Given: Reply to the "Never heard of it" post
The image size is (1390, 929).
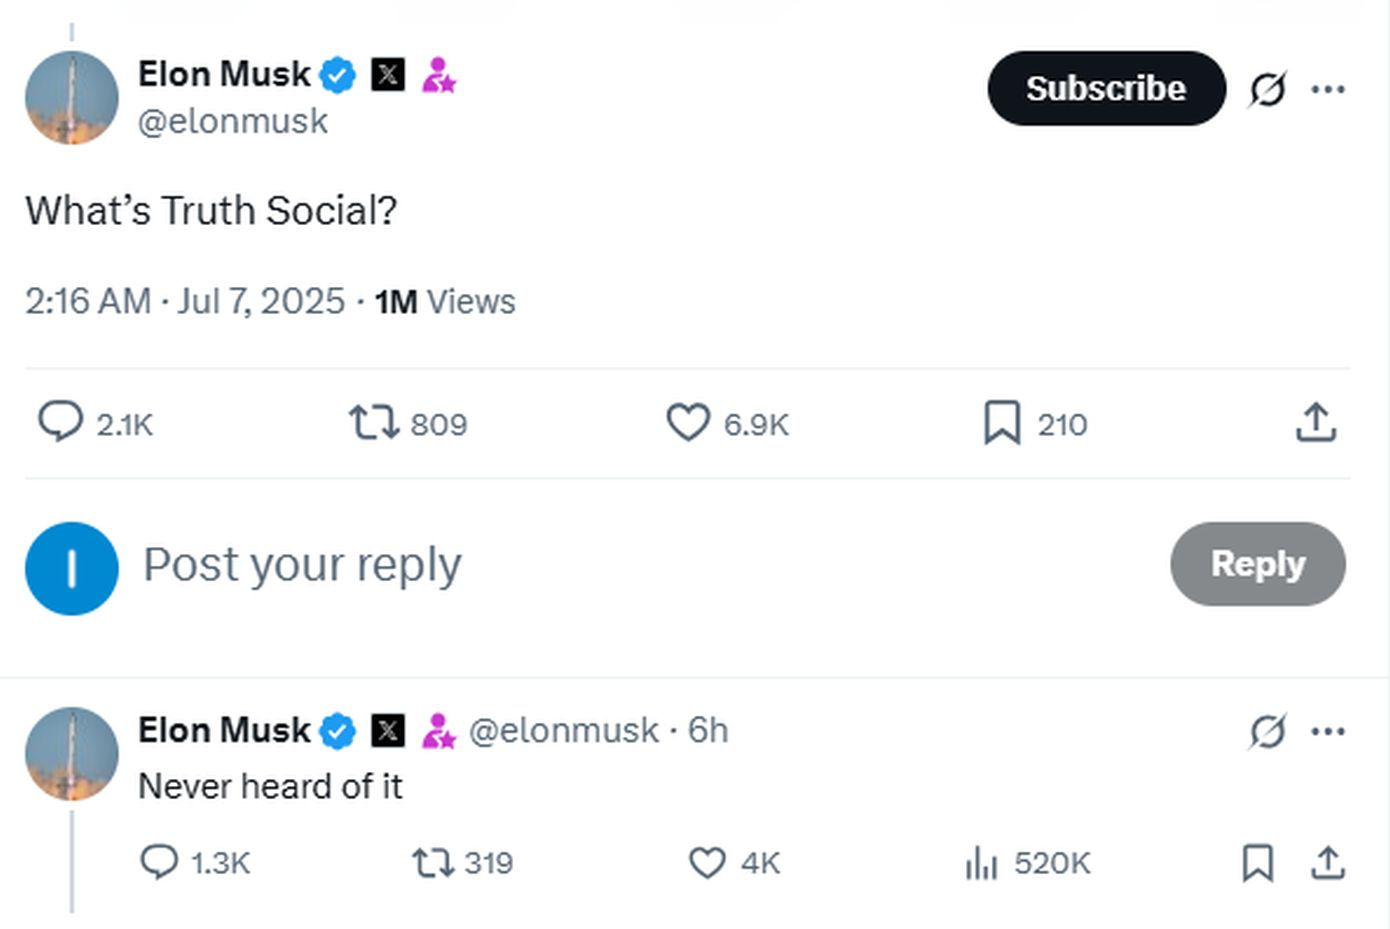Looking at the screenshot, I should [159, 862].
